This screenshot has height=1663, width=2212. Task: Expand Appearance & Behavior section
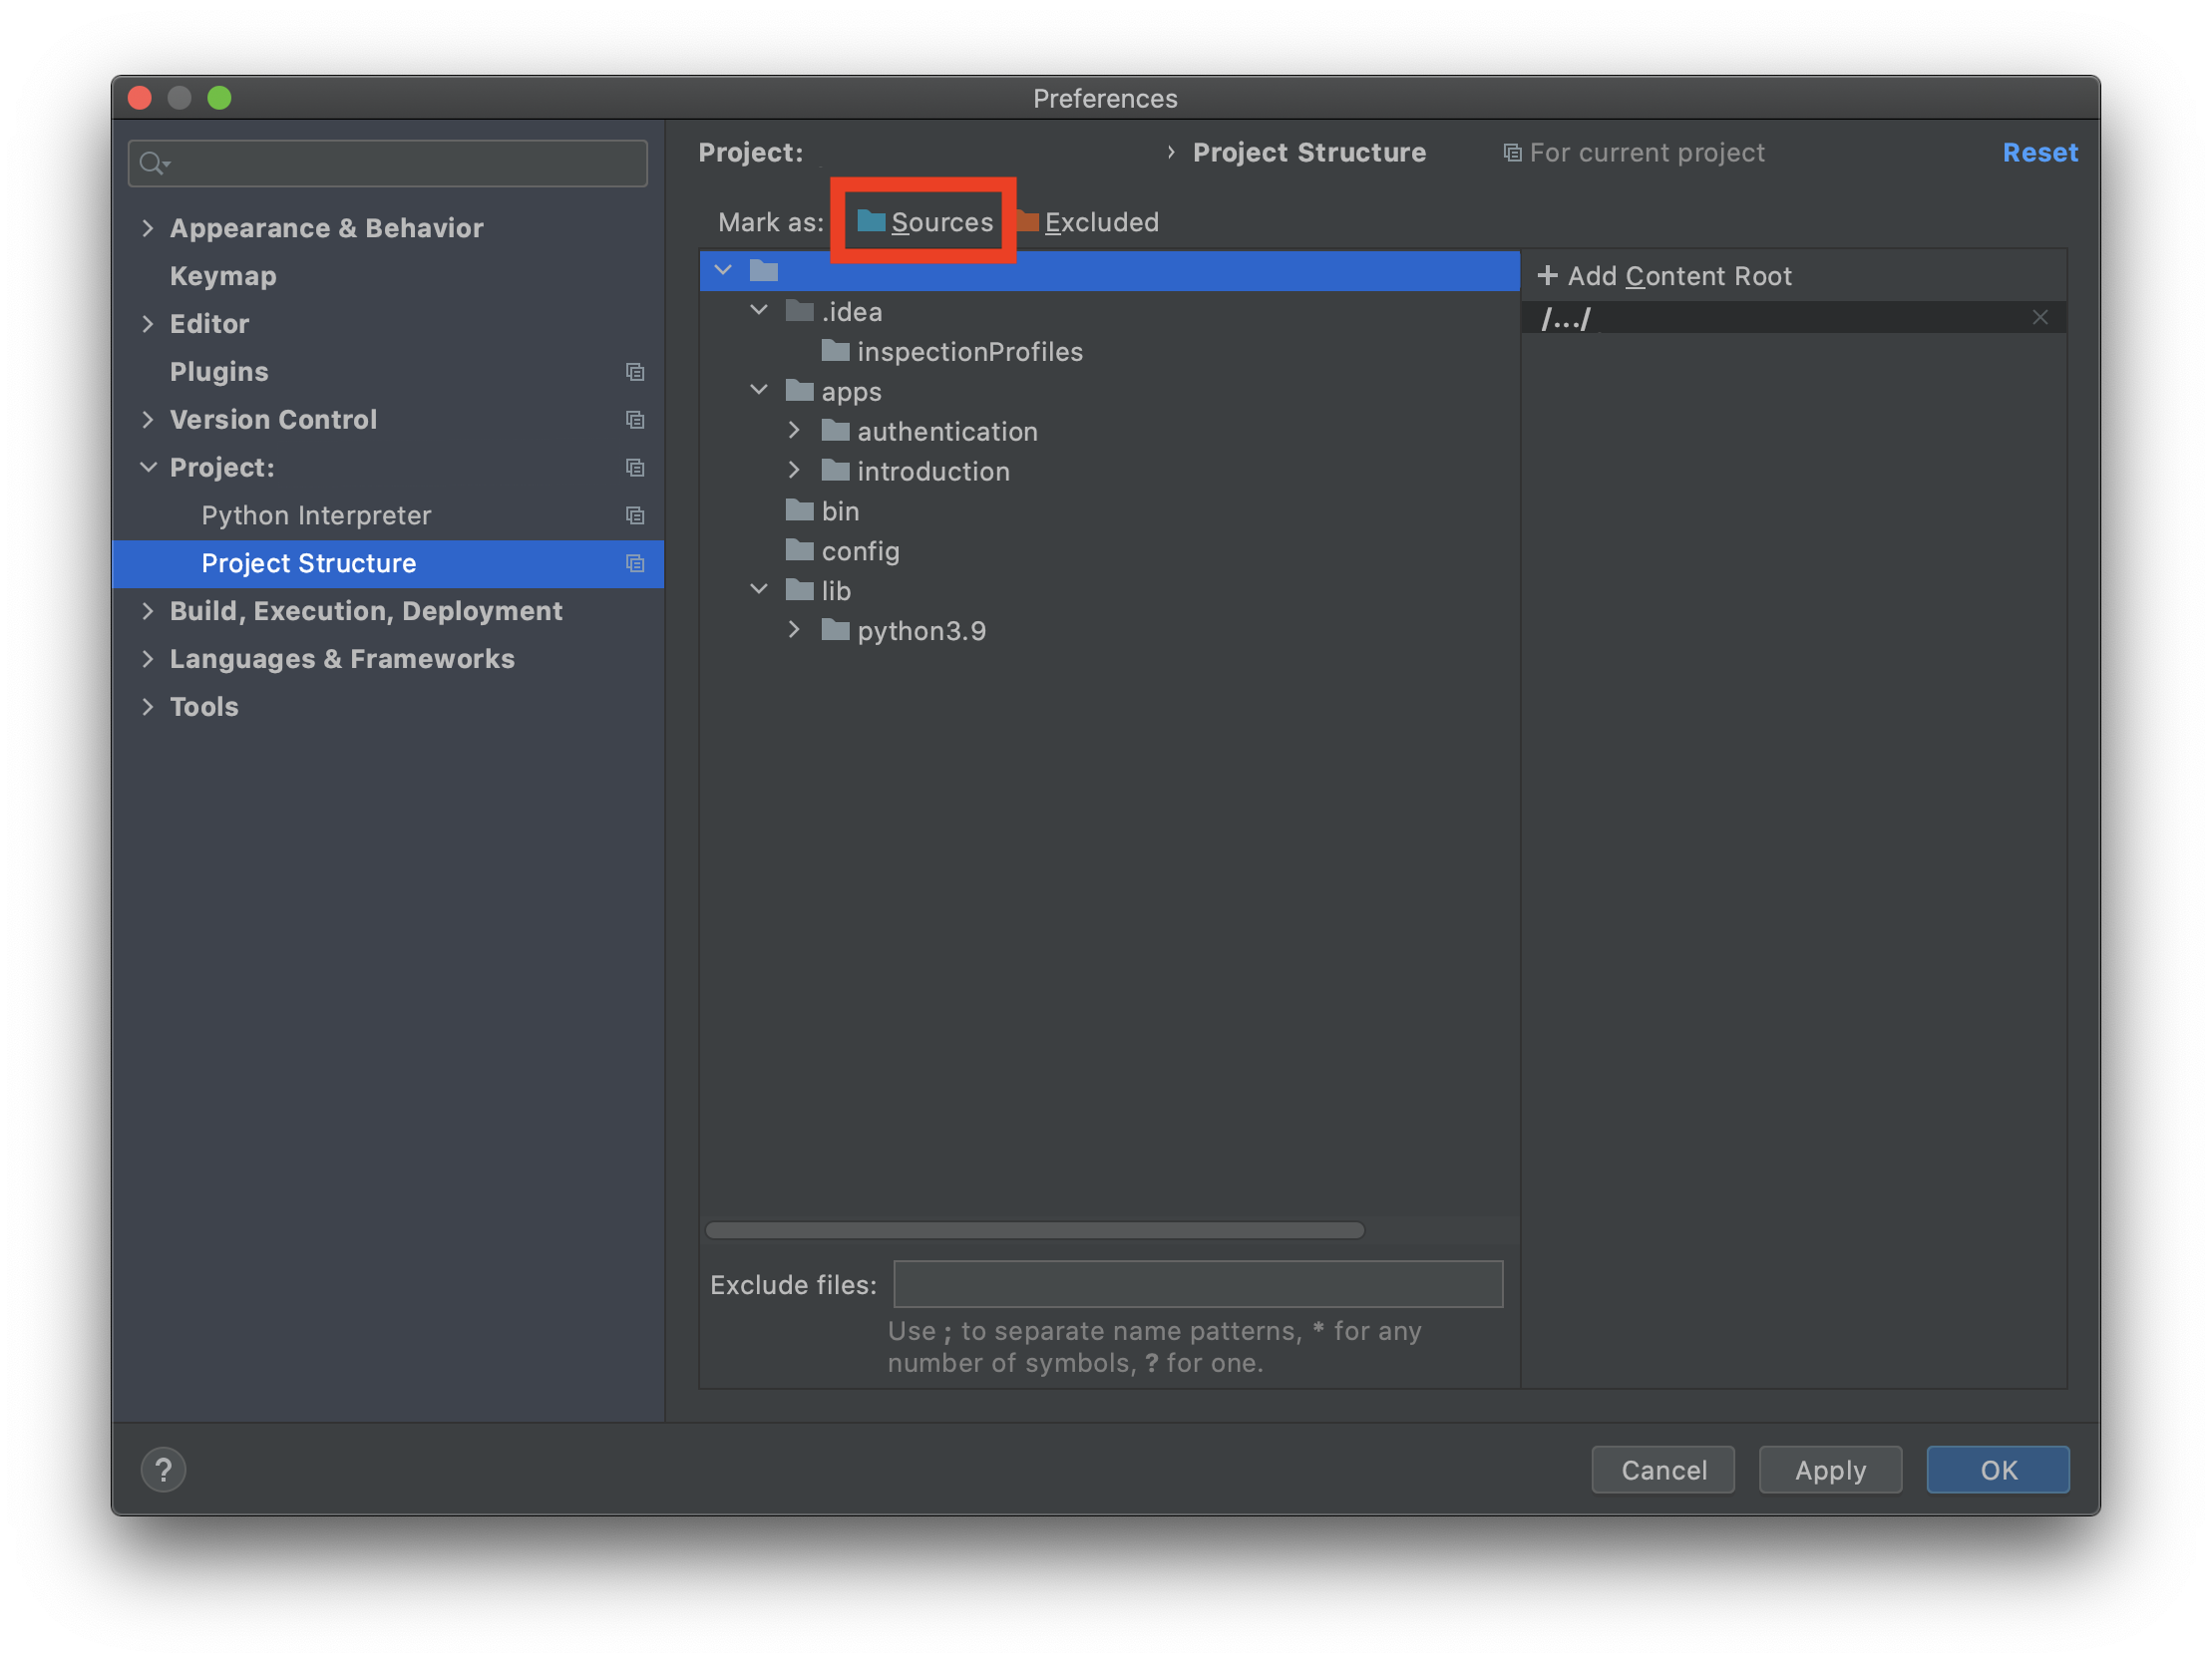tap(148, 228)
